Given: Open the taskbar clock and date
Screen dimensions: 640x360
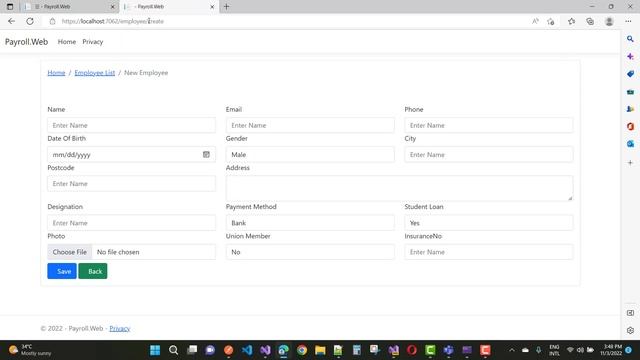Looking at the screenshot, I should (611, 350).
